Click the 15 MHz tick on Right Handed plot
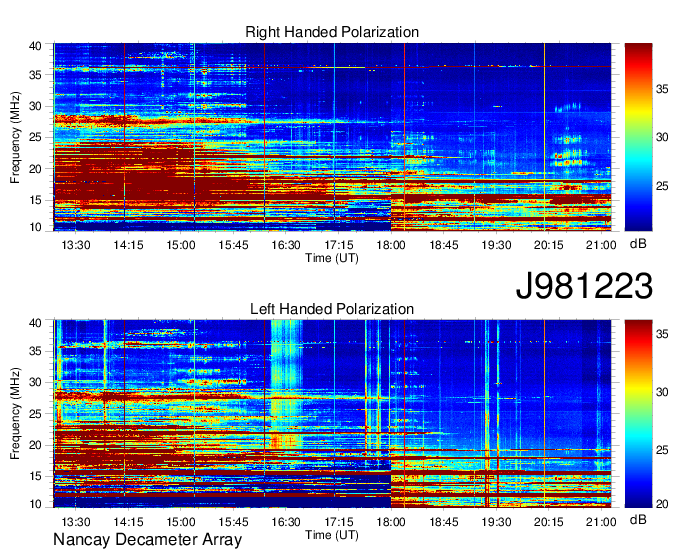This screenshot has height=552, width=680. click(x=36, y=200)
